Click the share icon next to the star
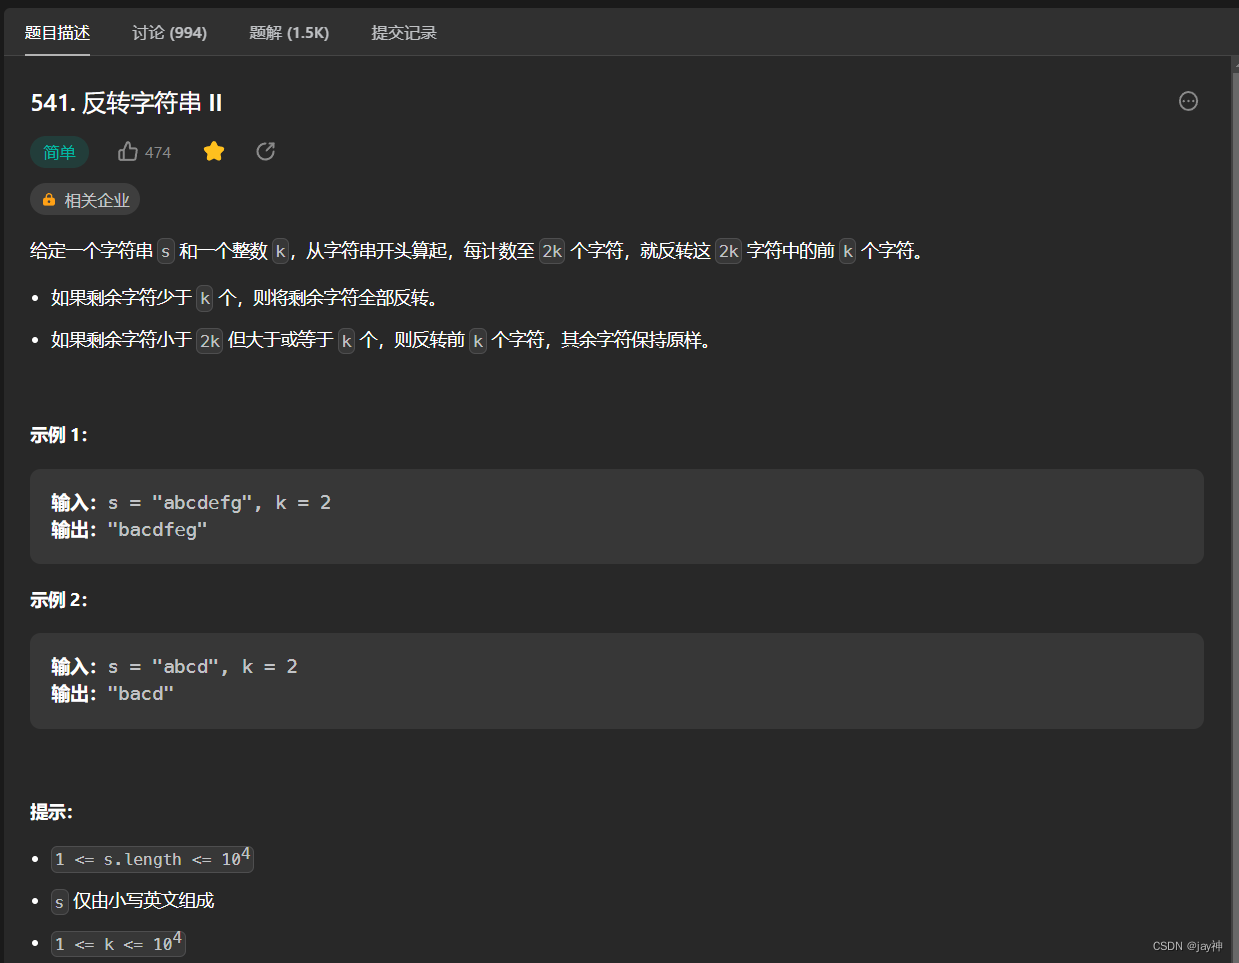The height and width of the screenshot is (963, 1239). [265, 150]
